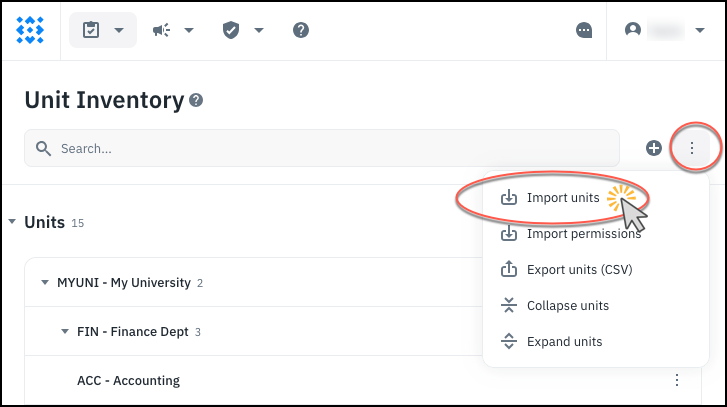Choose Collapse units in the menu
Screen dimensions: 727x407
[567, 305]
